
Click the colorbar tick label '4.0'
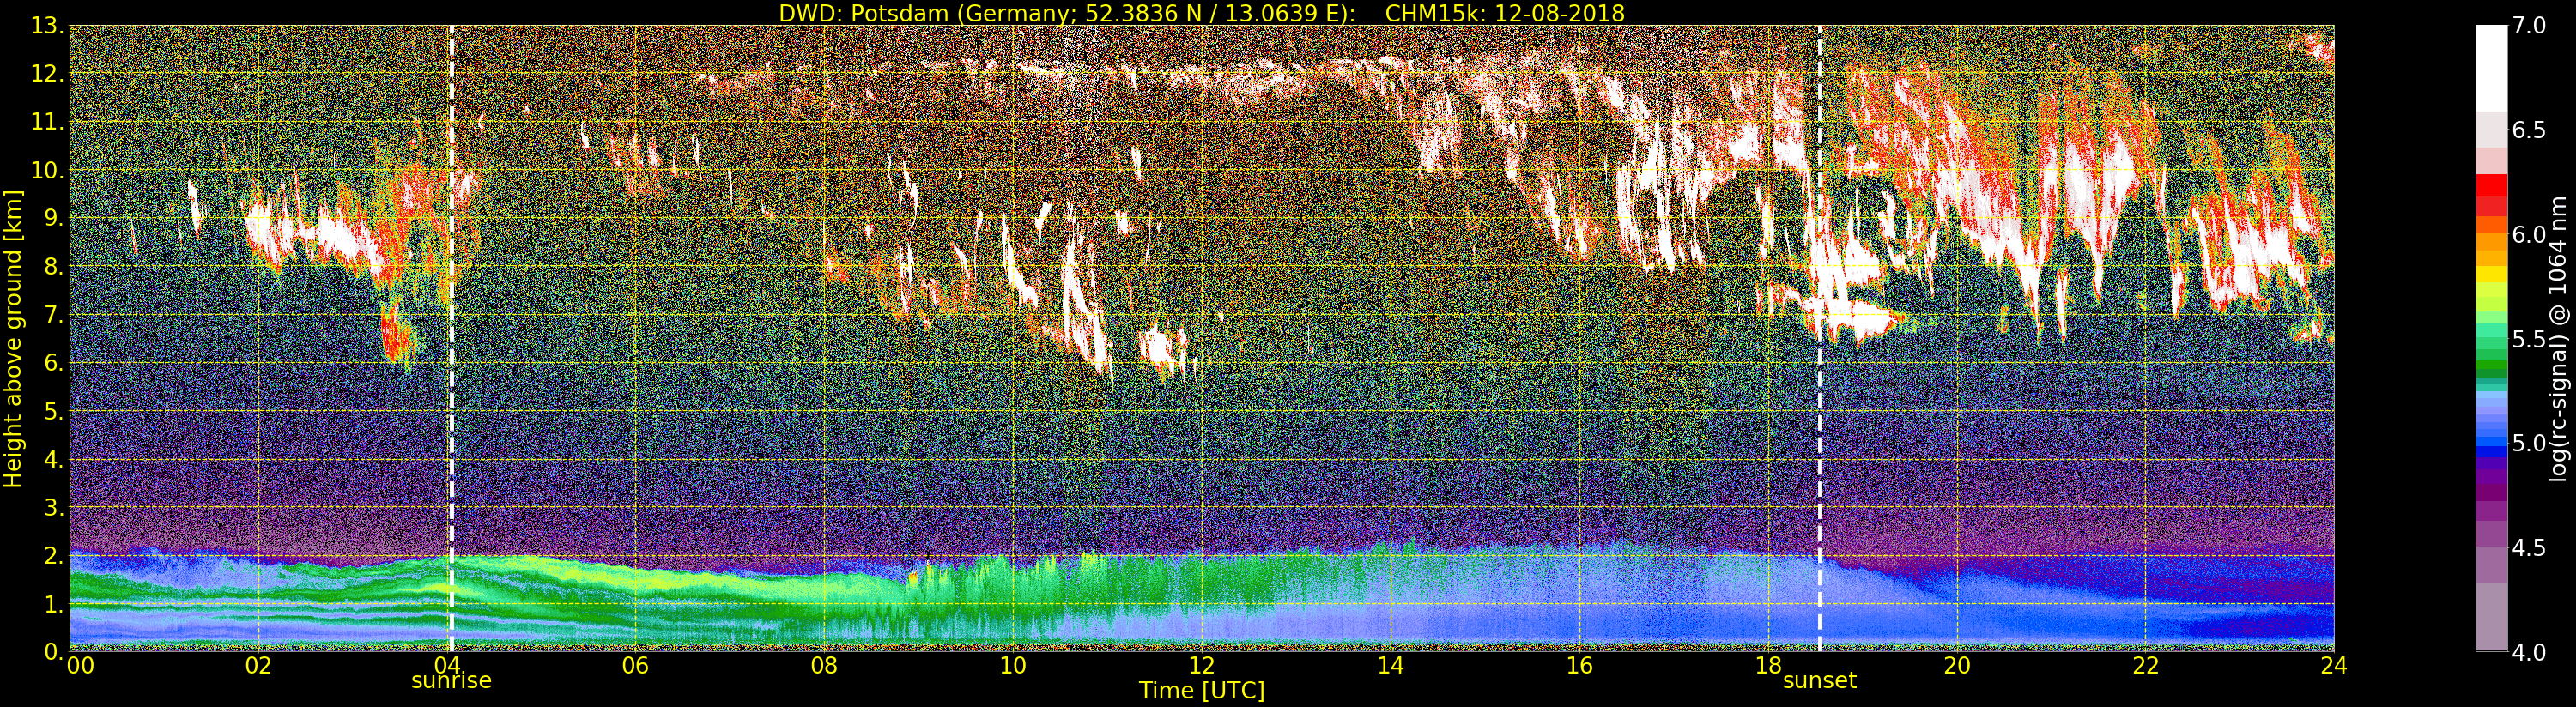click(2529, 652)
